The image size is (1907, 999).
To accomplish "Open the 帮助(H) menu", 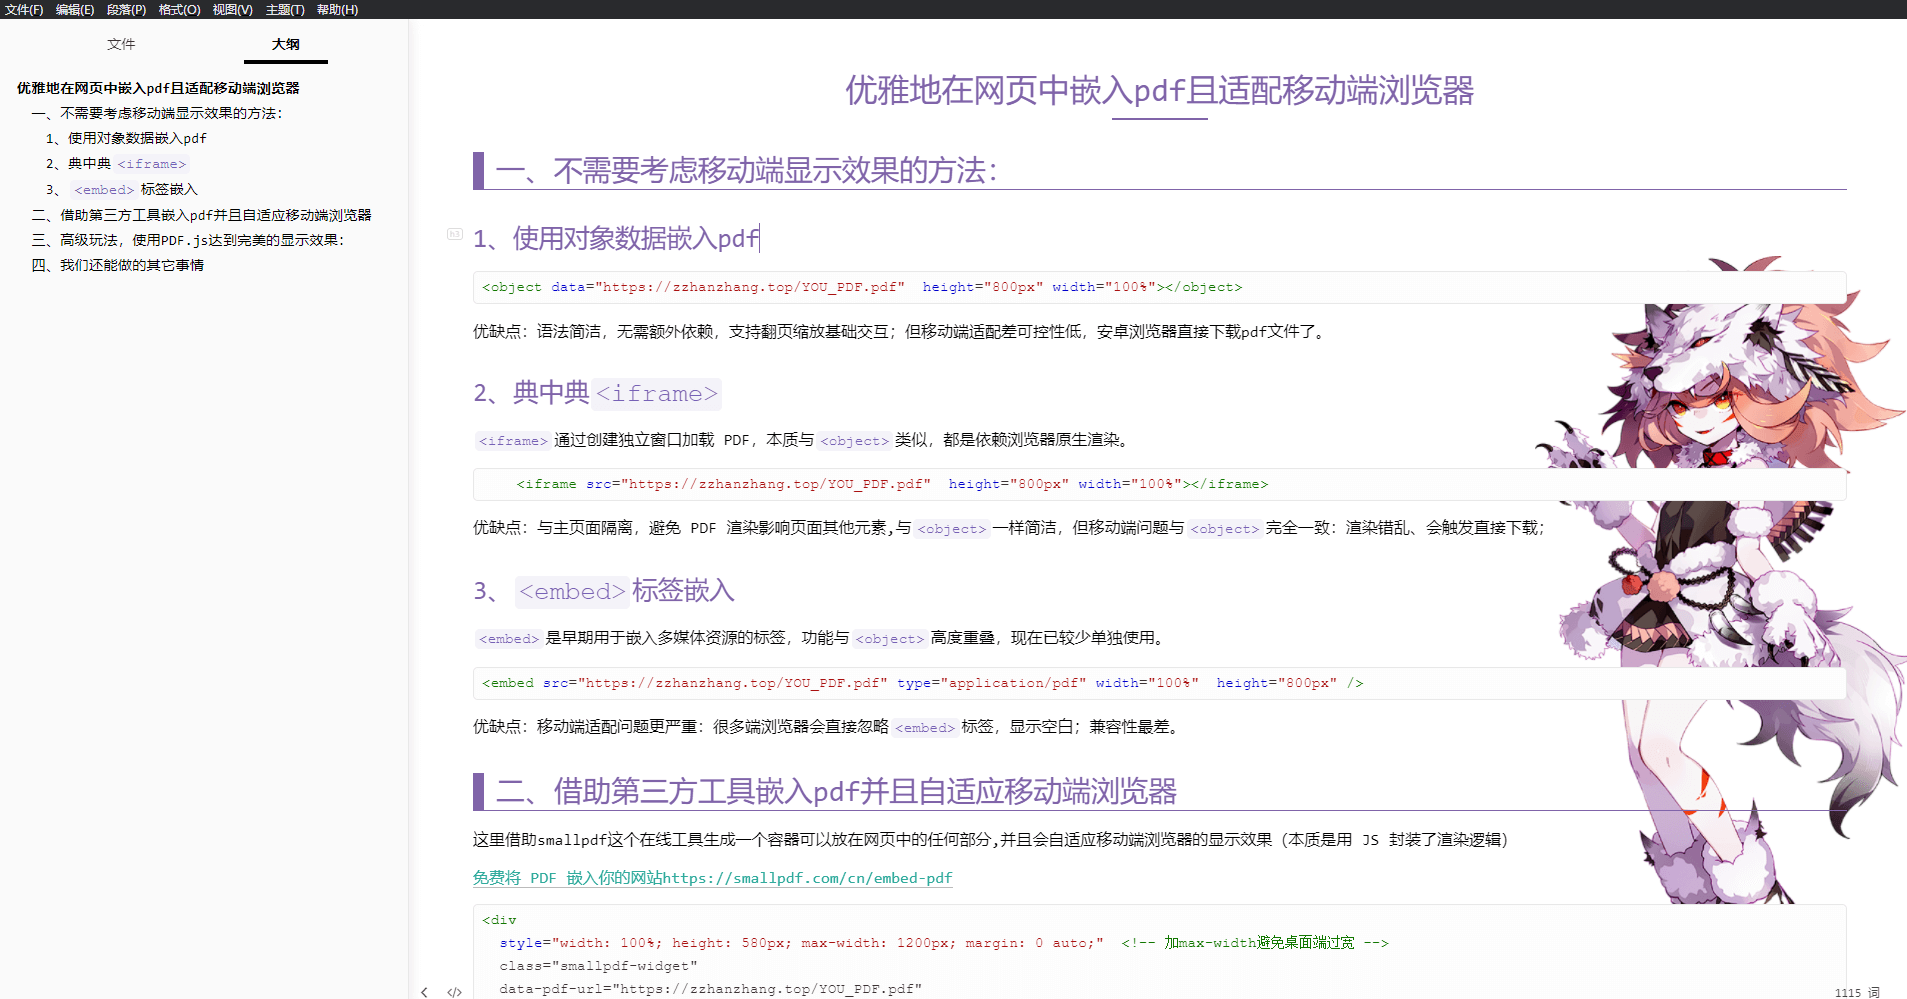I will 337,10.
